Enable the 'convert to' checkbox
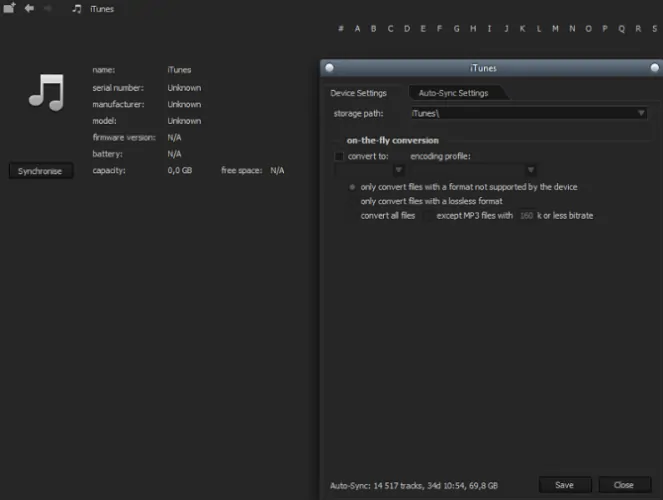 point(339,156)
